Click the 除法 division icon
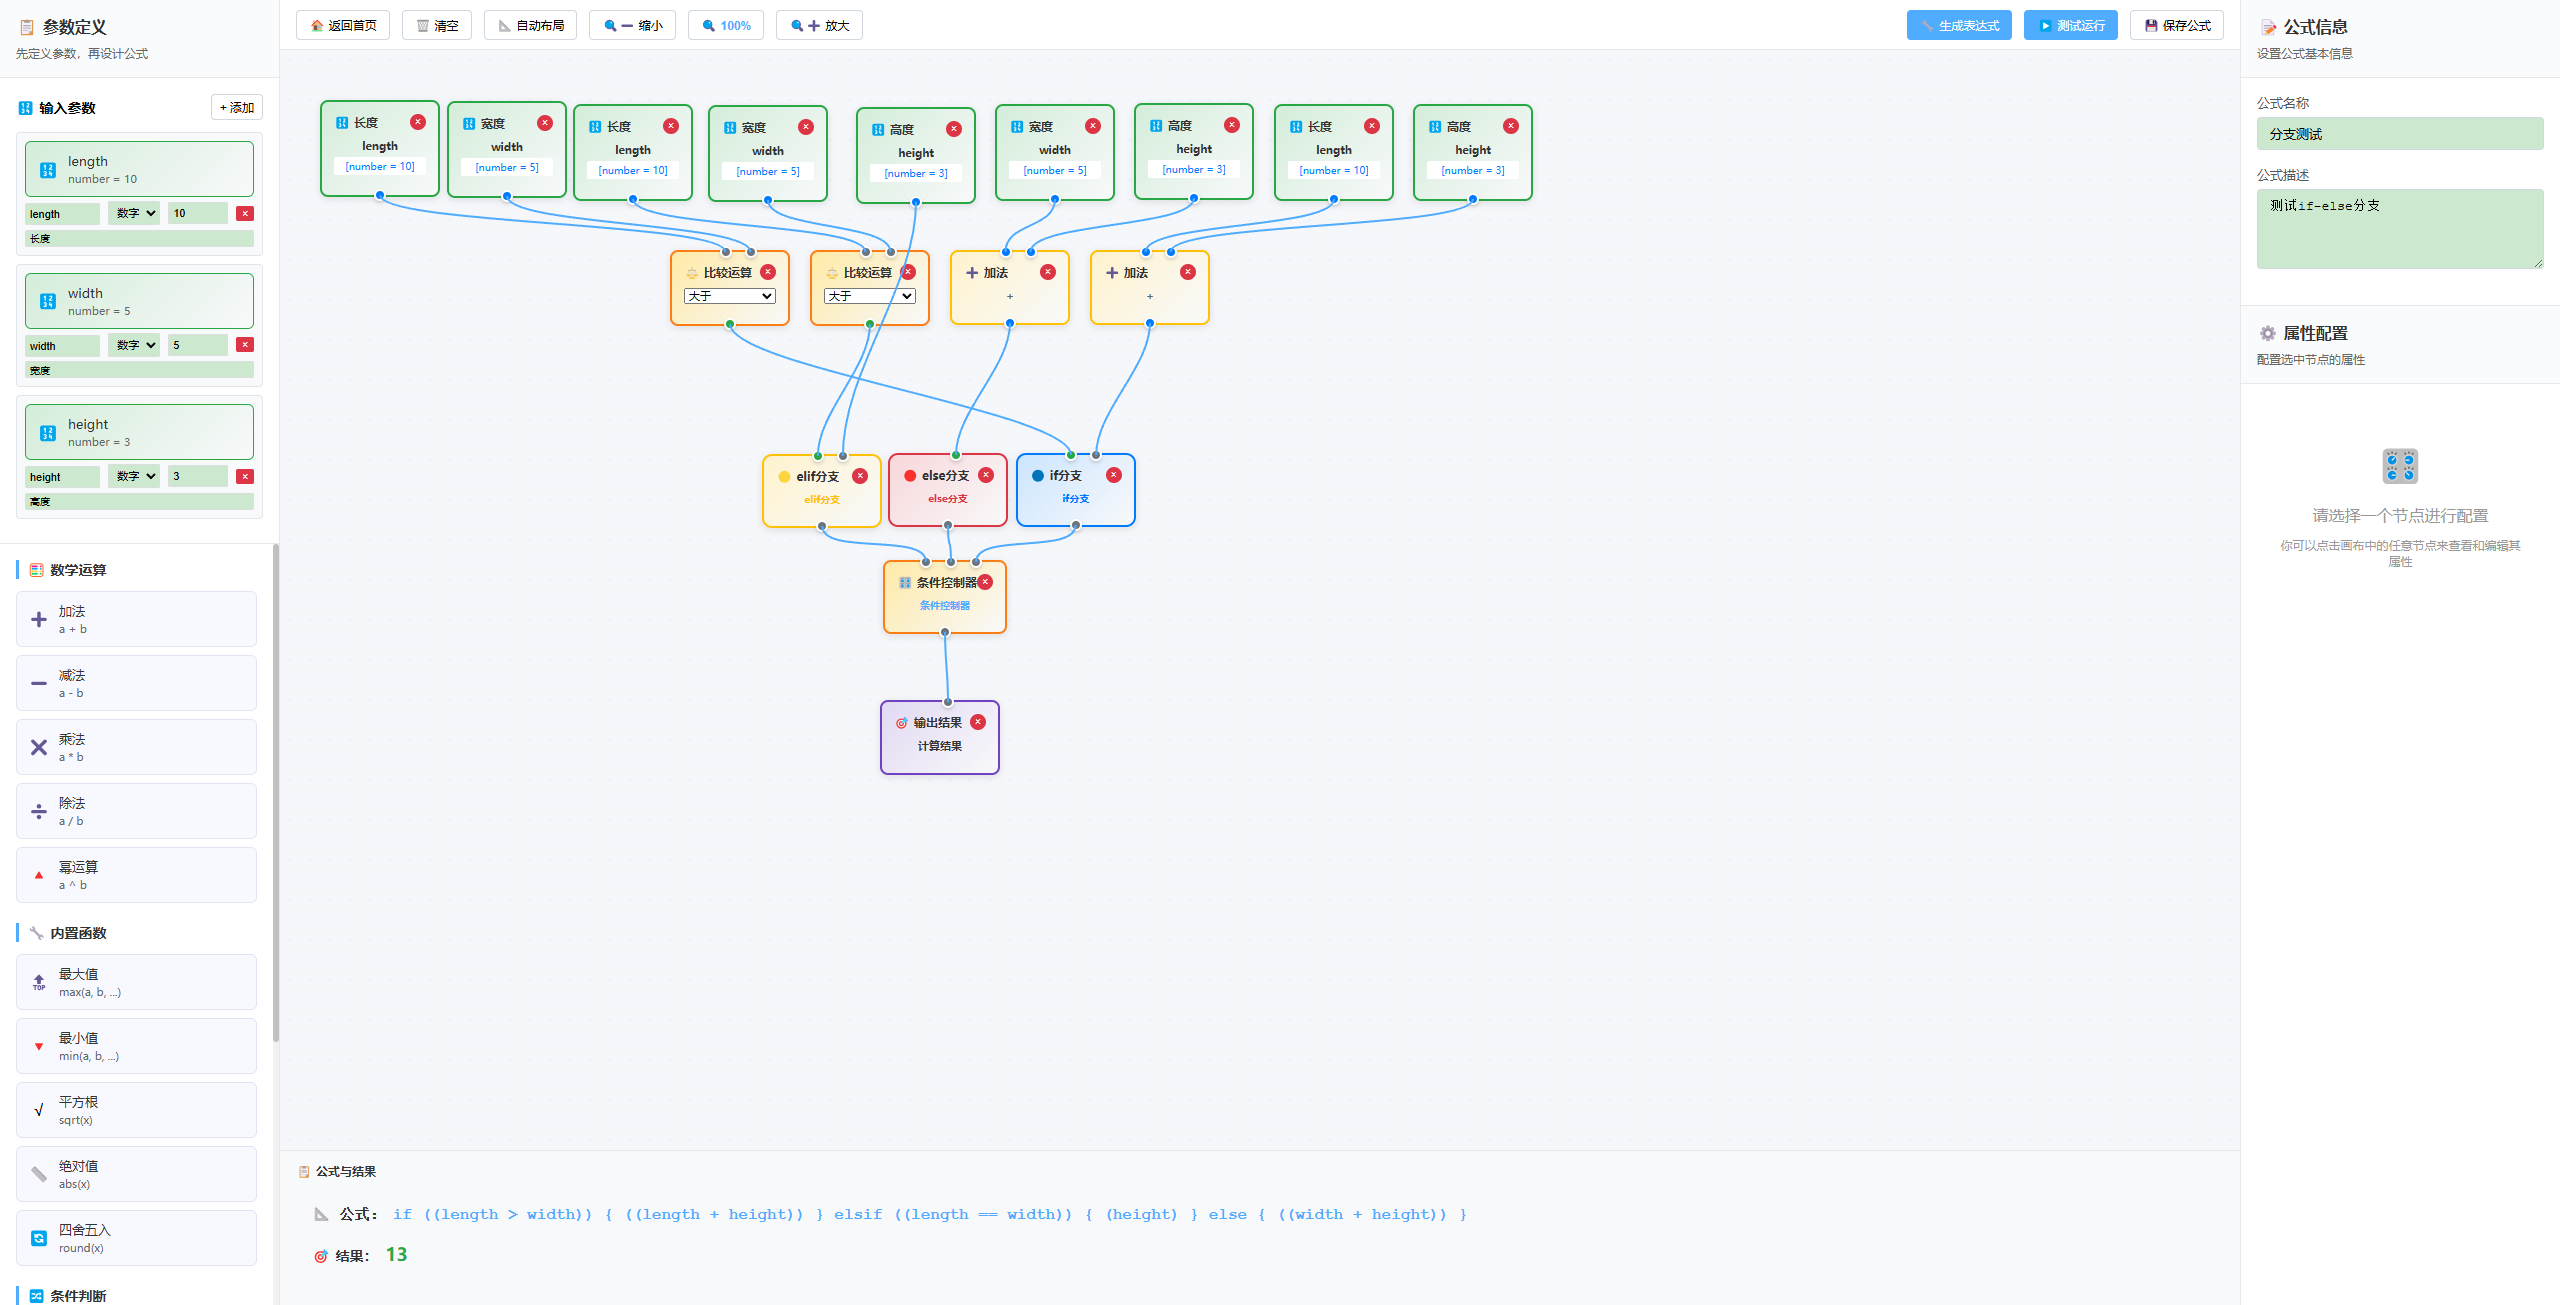This screenshot has width=2560, height=1305. tap(39, 811)
